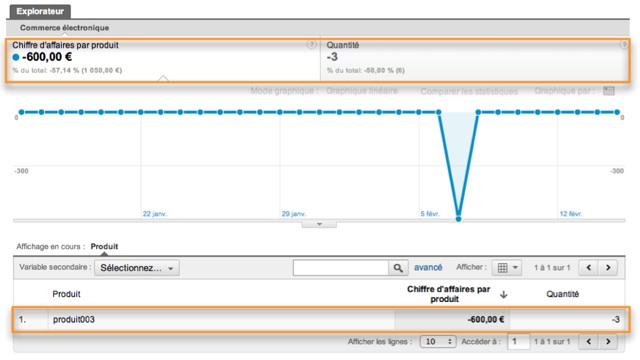Choose the Graphique linéaire chart mode
The height and width of the screenshot is (360, 640).
pyautogui.click(x=362, y=91)
